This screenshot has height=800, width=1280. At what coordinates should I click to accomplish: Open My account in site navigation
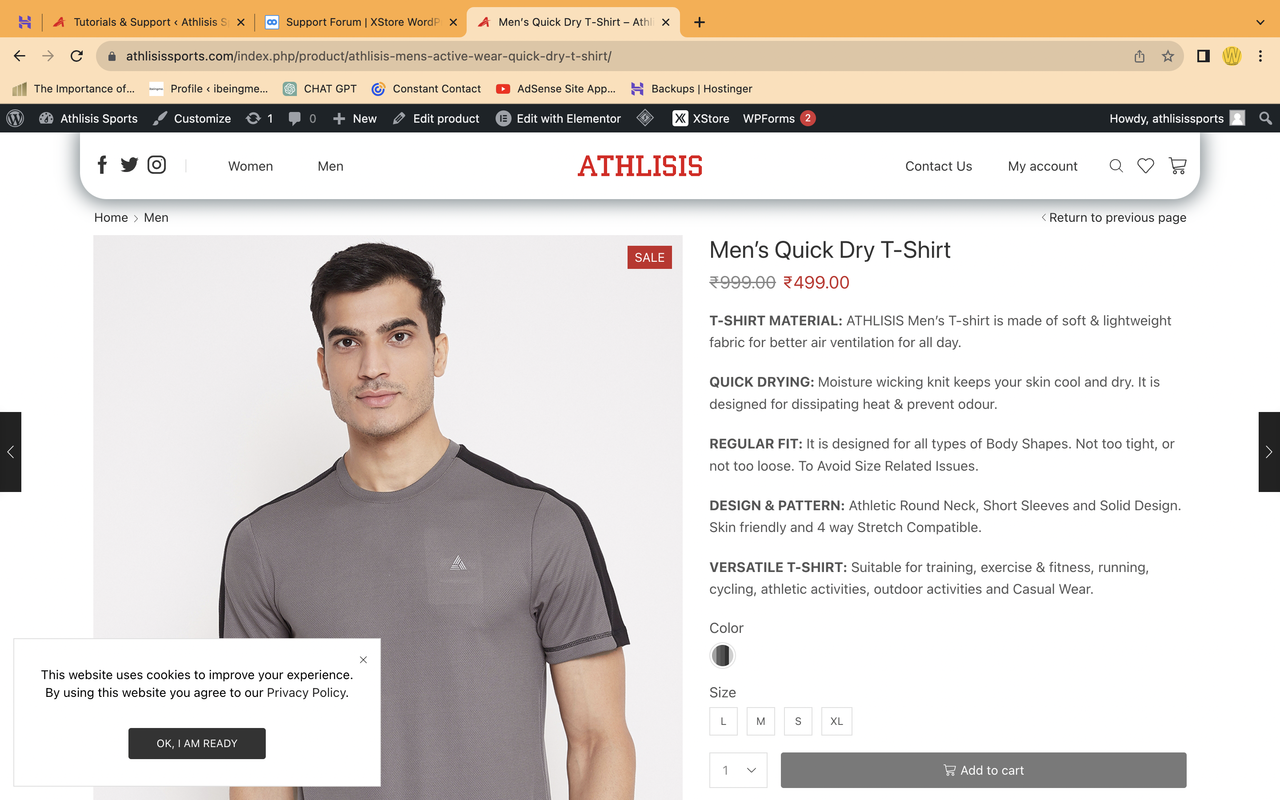[x=1043, y=166]
